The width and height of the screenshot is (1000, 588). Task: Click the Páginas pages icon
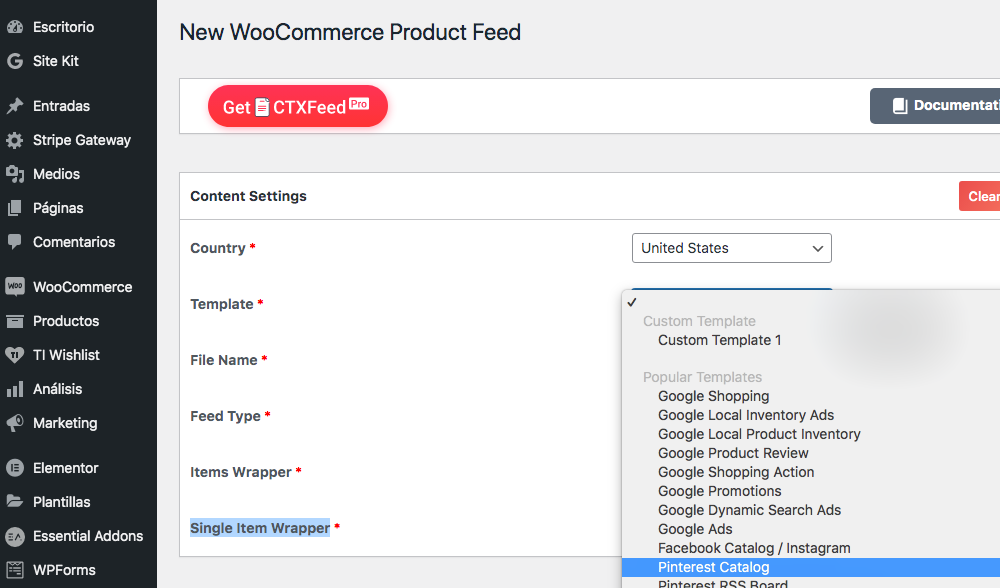pyautogui.click(x=15, y=208)
